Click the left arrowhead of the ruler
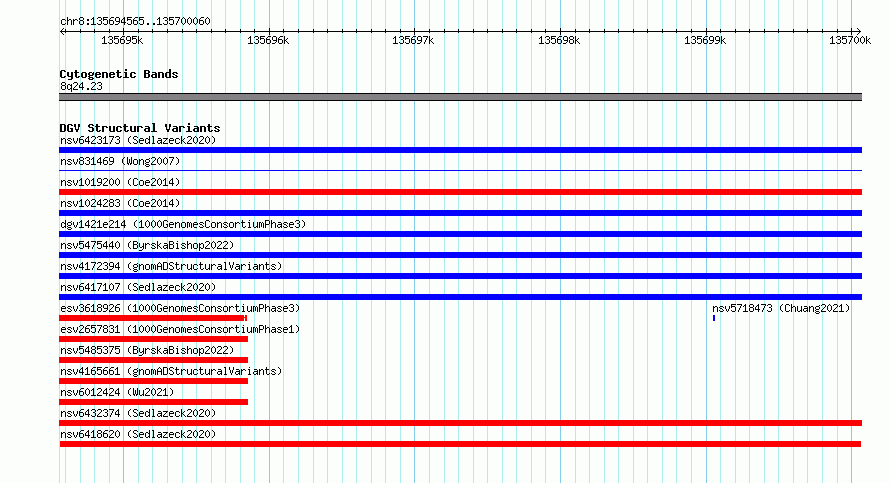 62,31
